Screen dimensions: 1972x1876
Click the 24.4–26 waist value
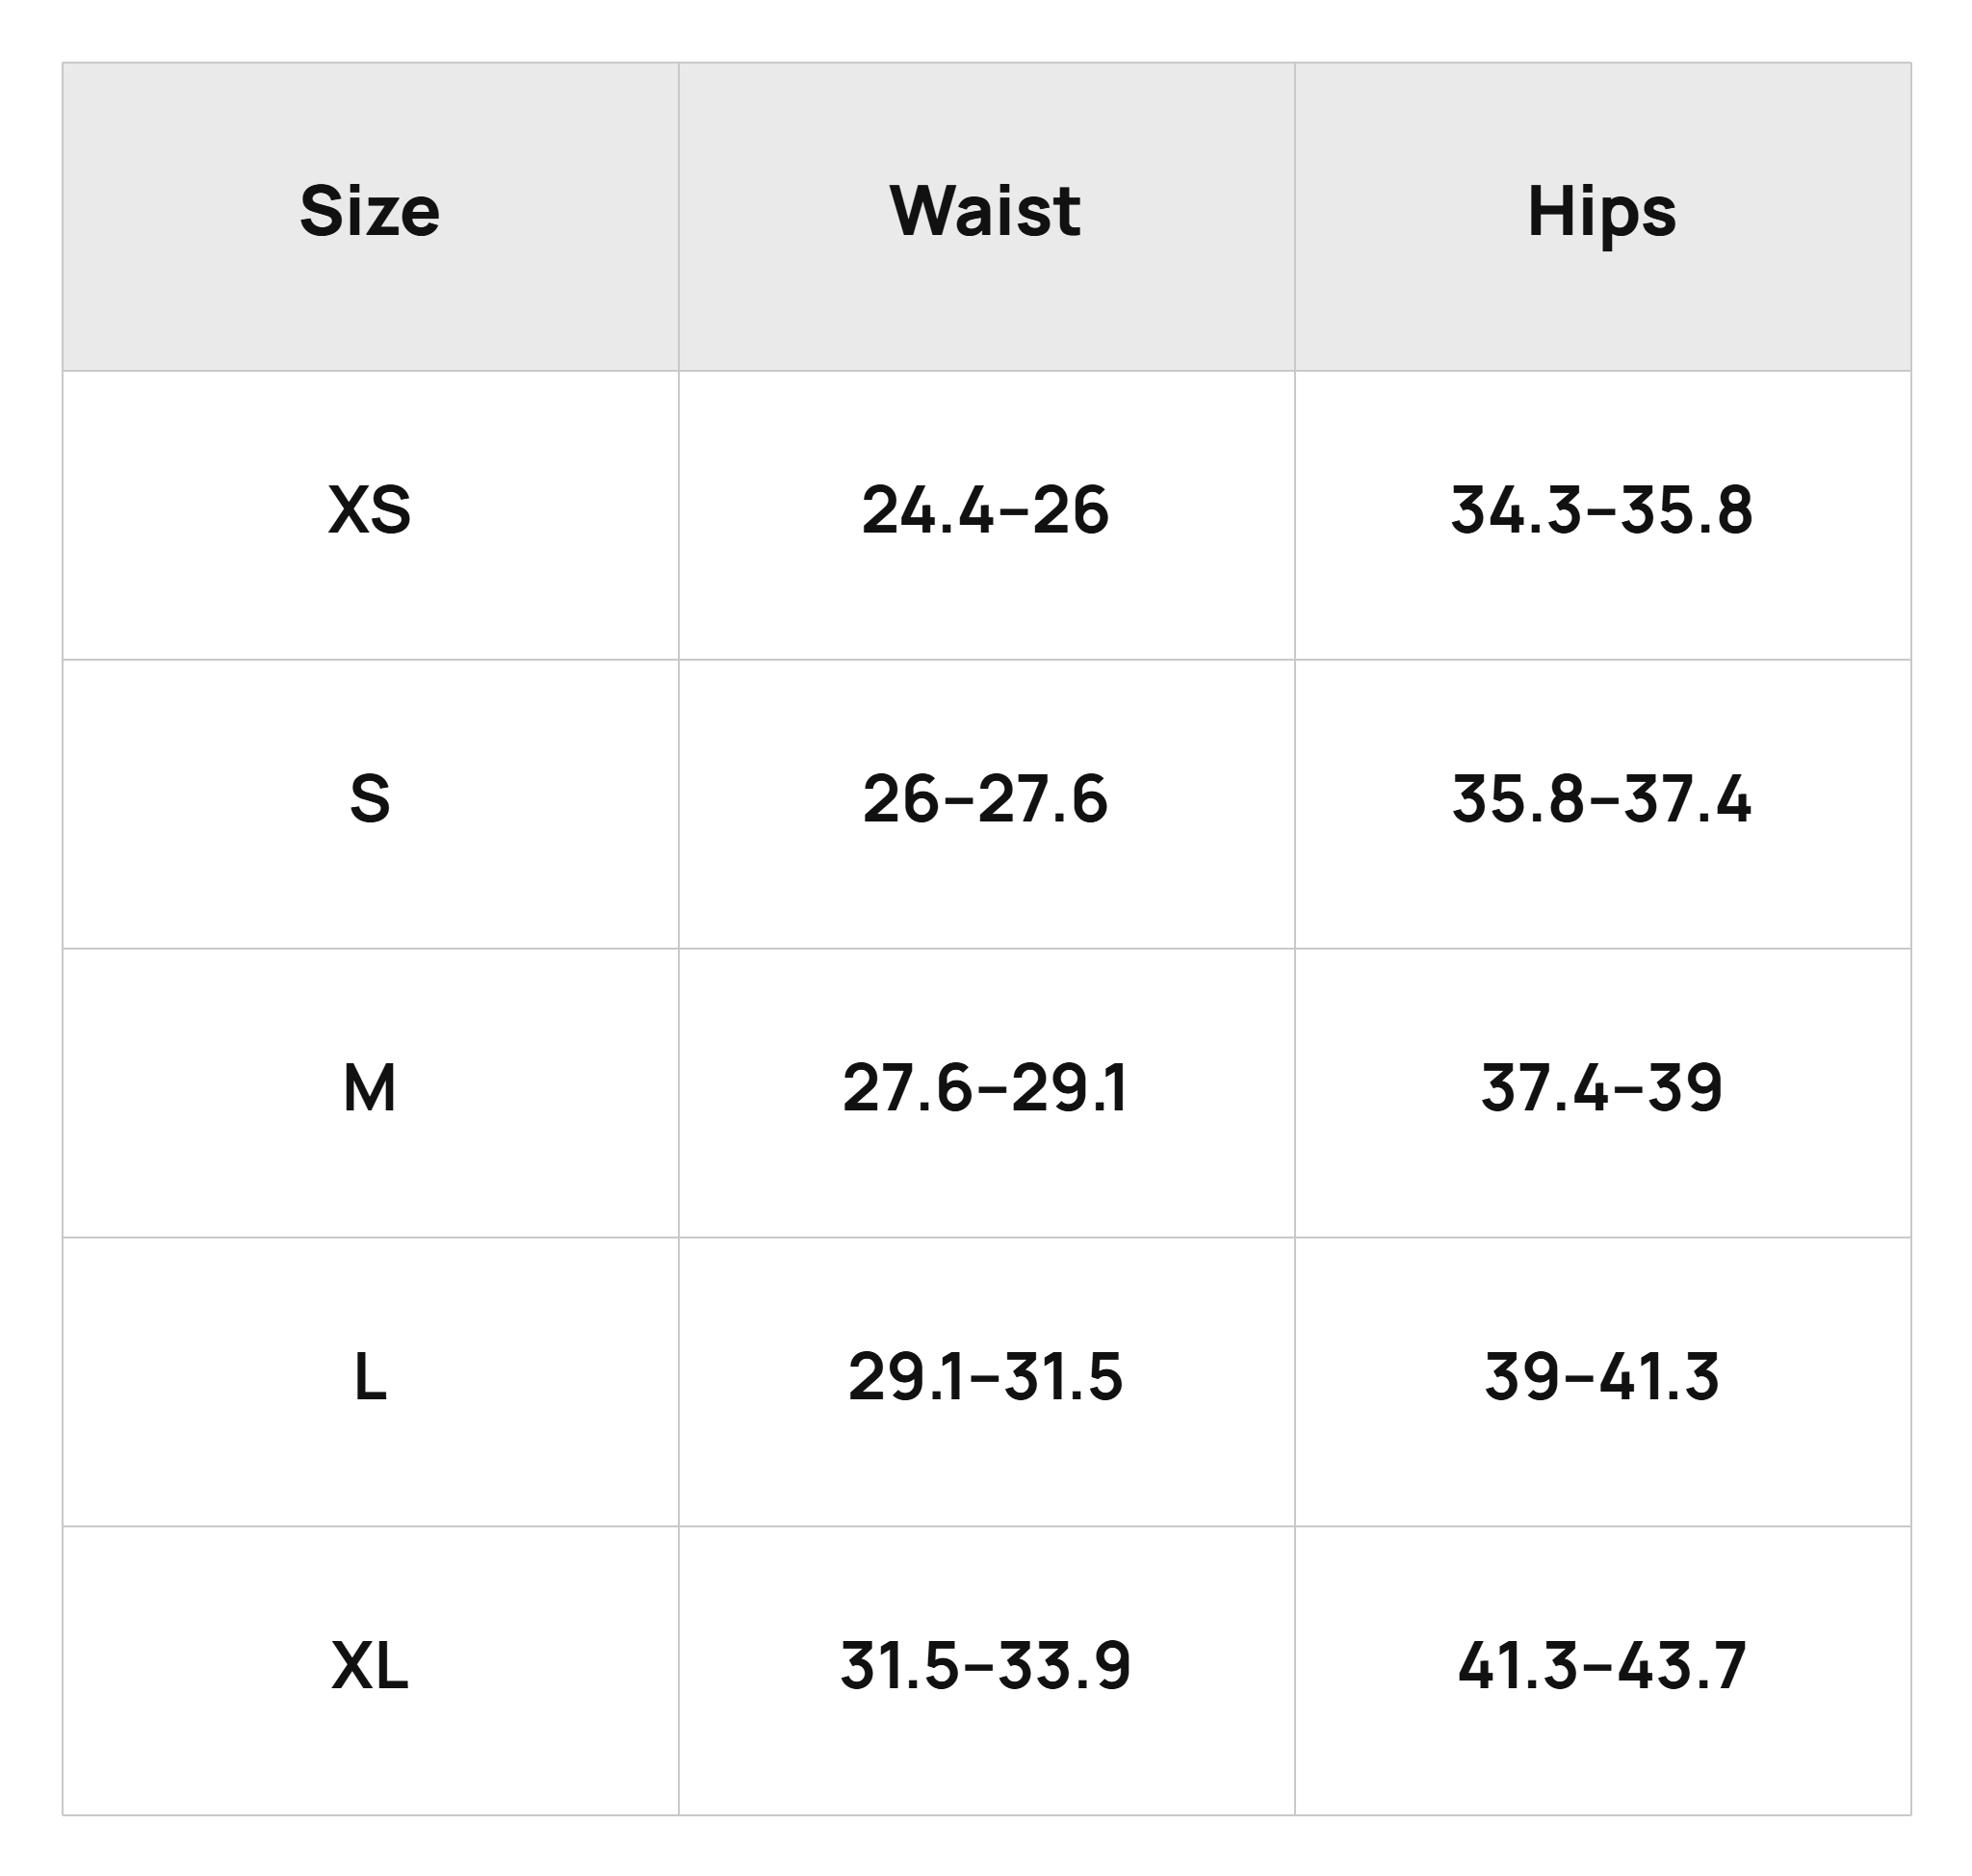click(985, 511)
